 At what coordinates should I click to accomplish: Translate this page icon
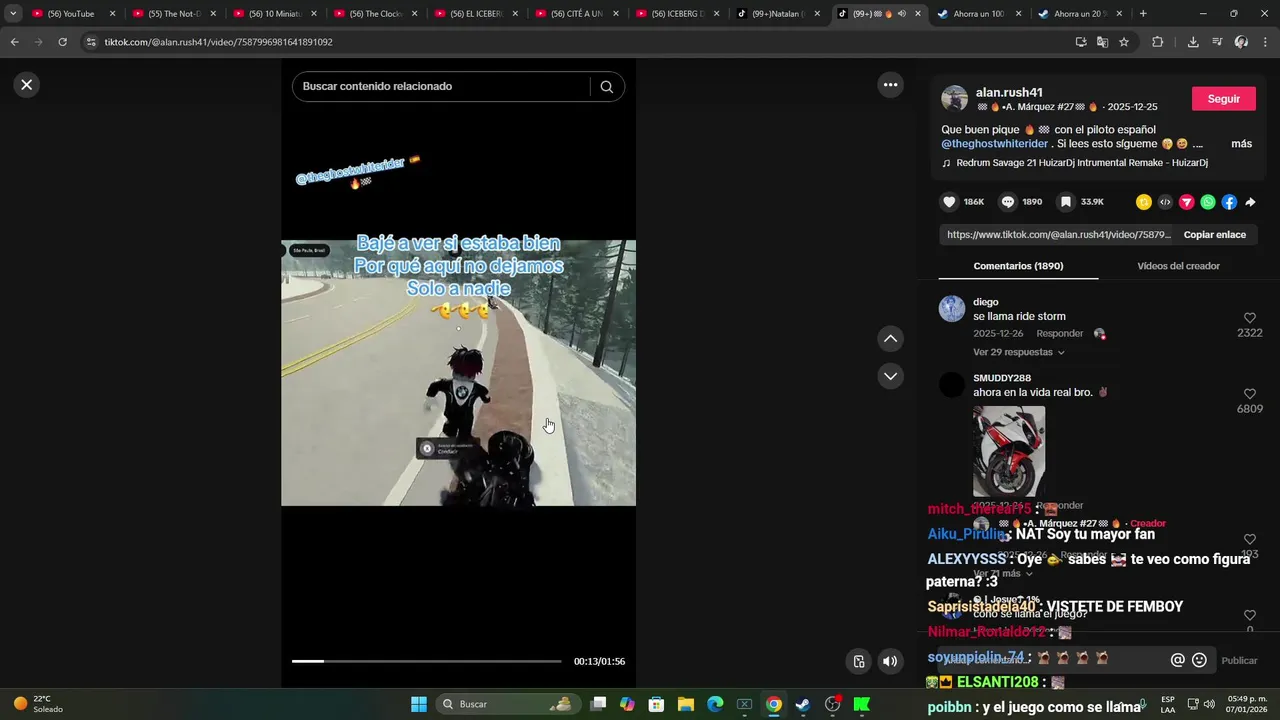point(1102,42)
